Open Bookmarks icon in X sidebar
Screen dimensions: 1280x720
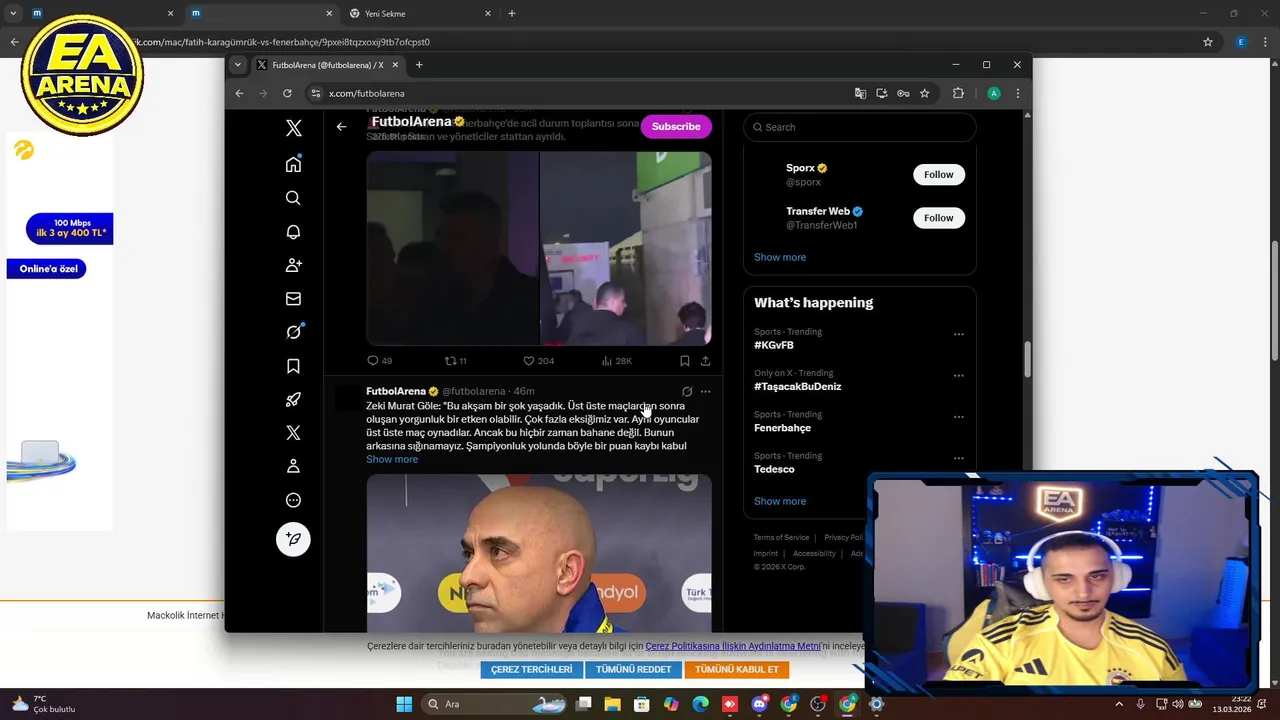pos(293,366)
